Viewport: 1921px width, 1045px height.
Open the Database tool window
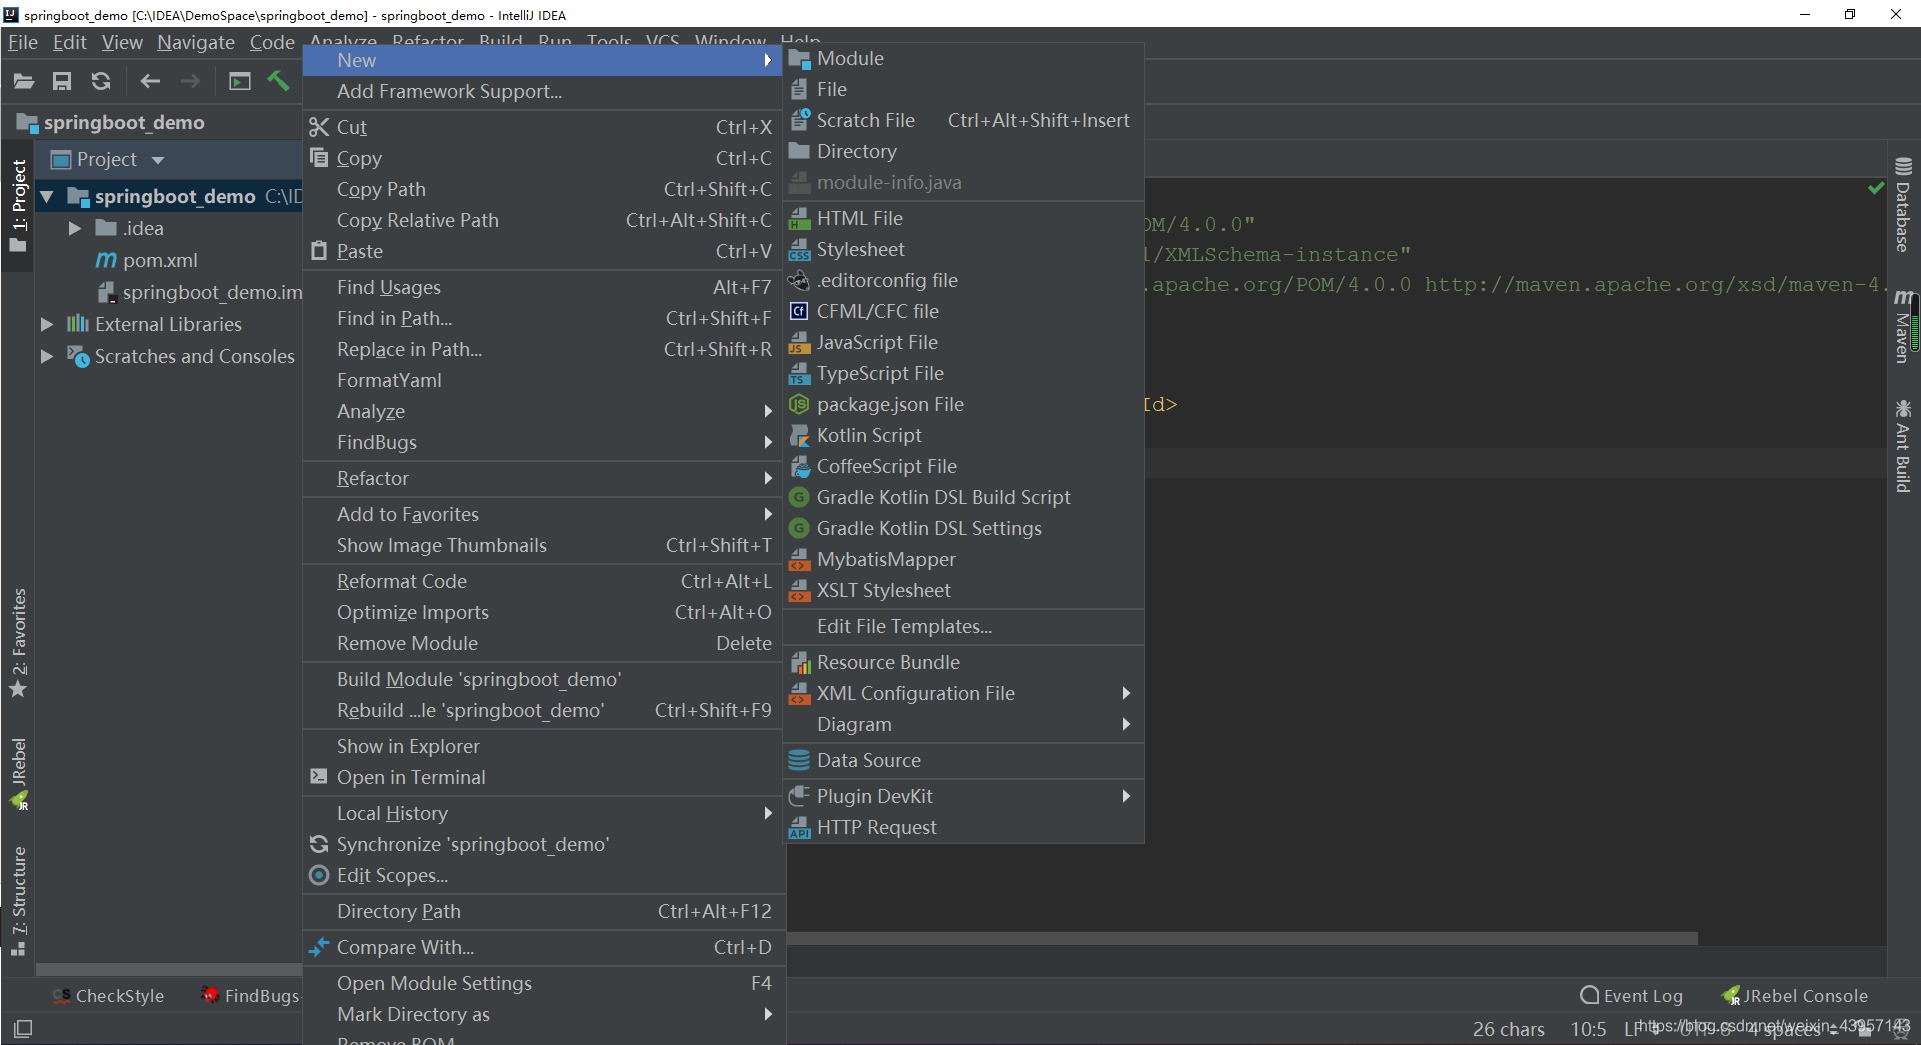tap(1903, 206)
